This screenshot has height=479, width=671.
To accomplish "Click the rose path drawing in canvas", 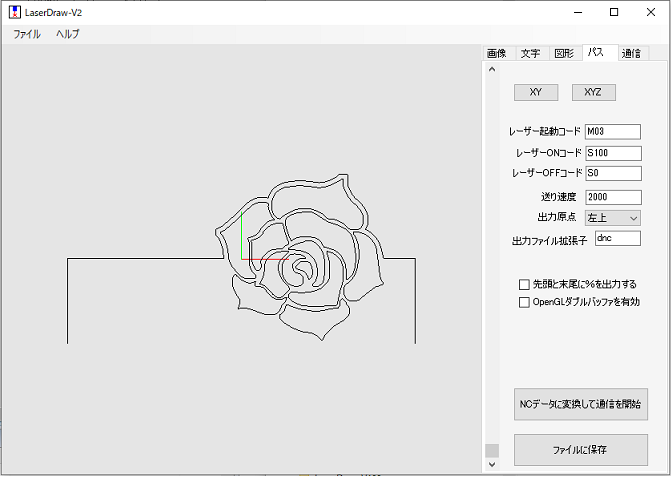I will point(300,257).
